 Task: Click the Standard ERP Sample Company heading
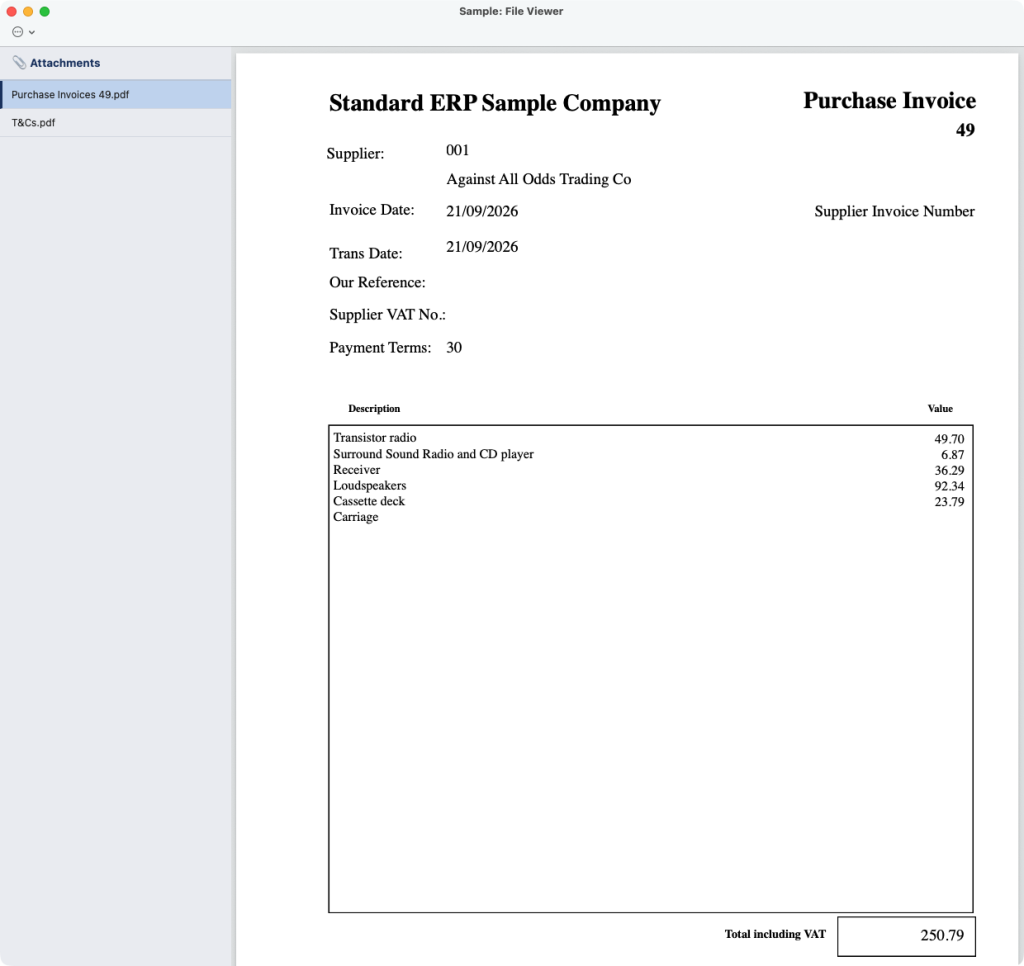(x=494, y=103)
